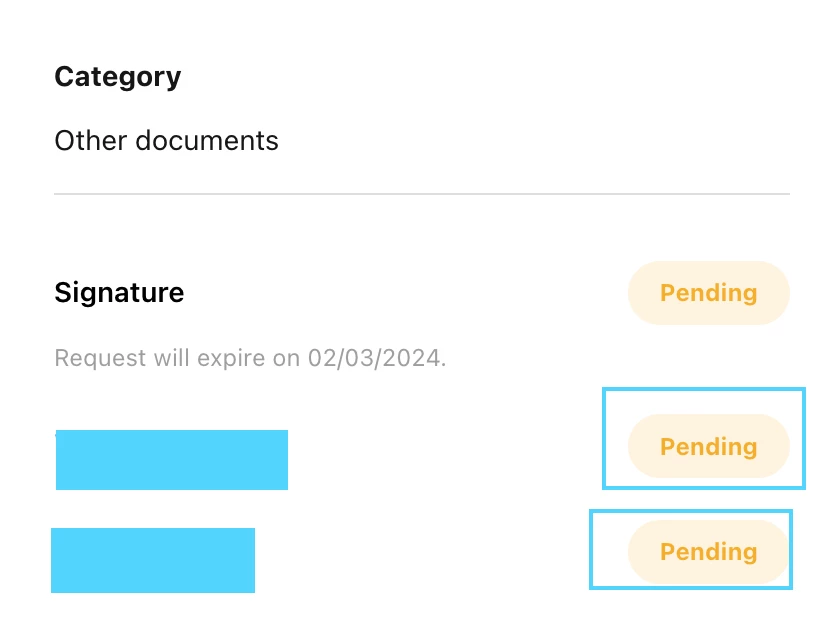Click the word documents in category value
The height and width of the screenshot is (620, 822).
(207, 140)
